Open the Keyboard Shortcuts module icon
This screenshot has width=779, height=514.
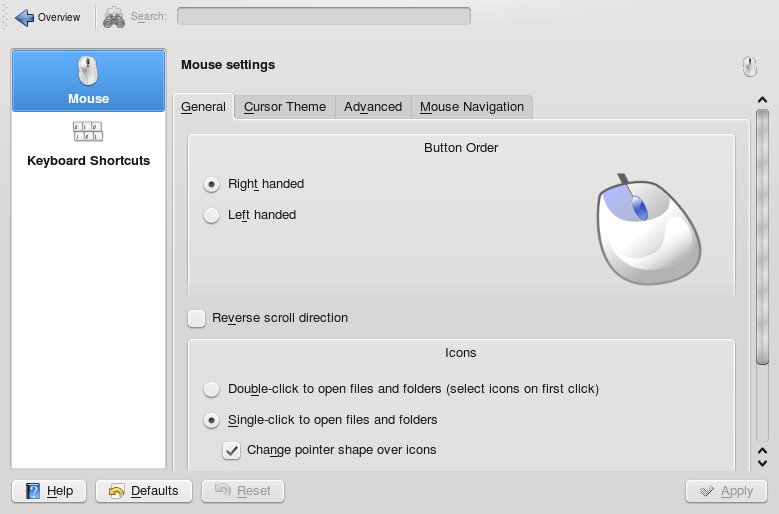88,131
